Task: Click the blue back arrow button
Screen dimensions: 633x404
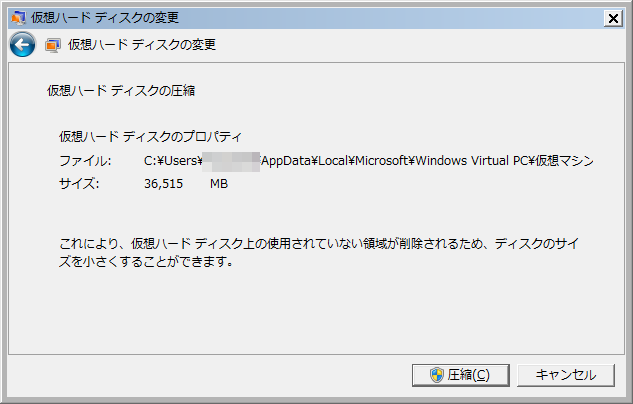Action: (23, 44)
